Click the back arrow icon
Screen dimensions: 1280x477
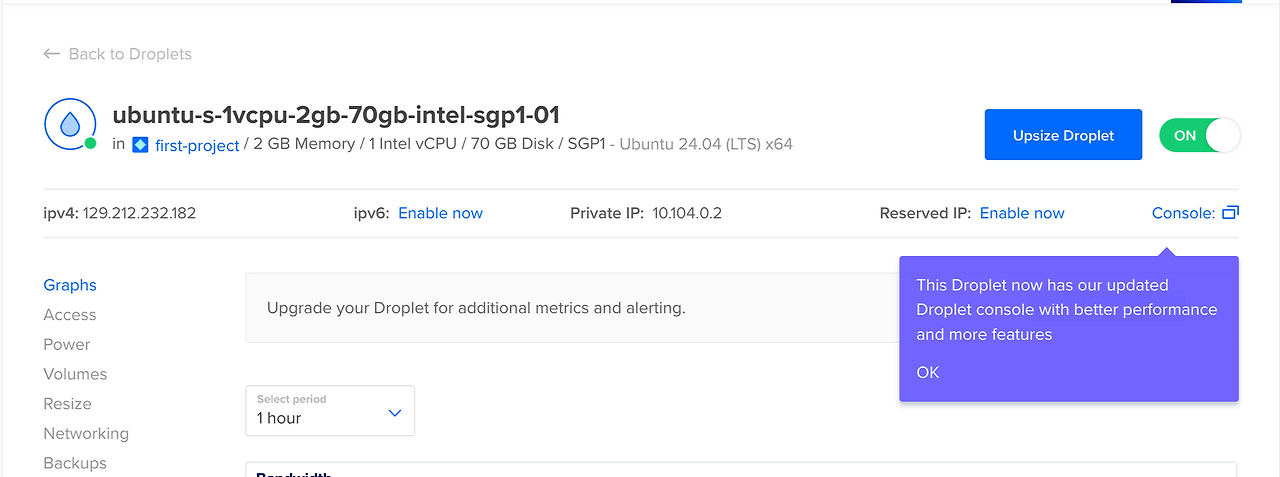(52, 54)
